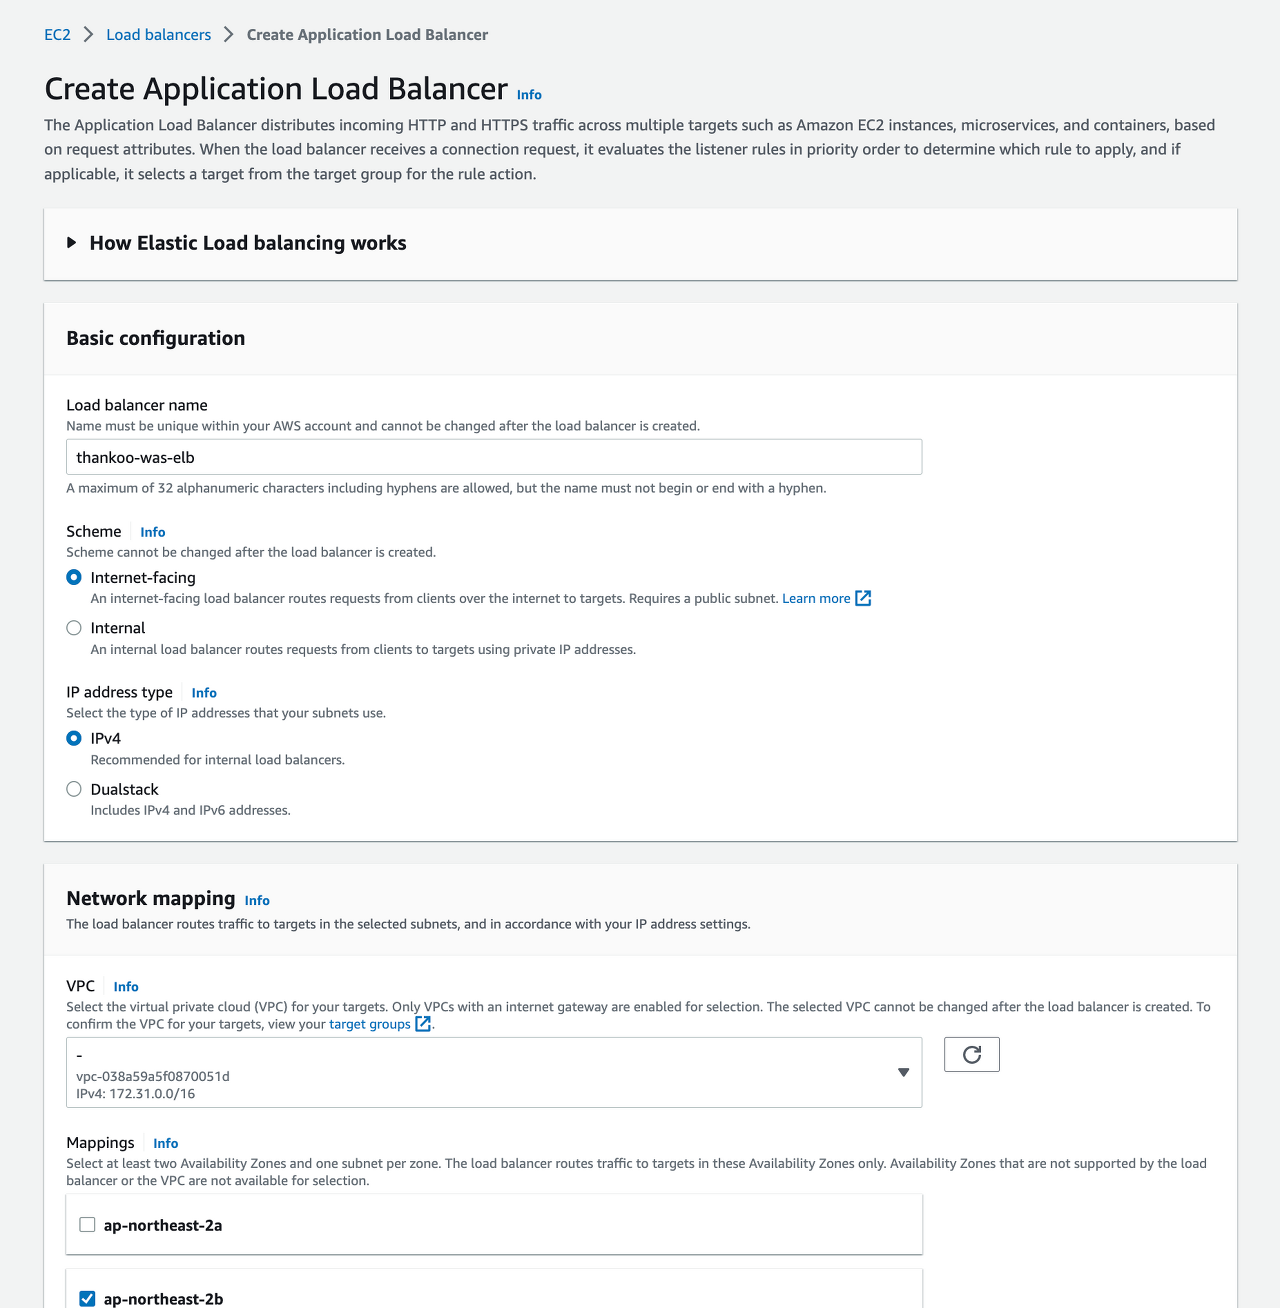Select the Internet-facing scheme option
This screenshot has height=1308, width=1280.
pos(74,577)
